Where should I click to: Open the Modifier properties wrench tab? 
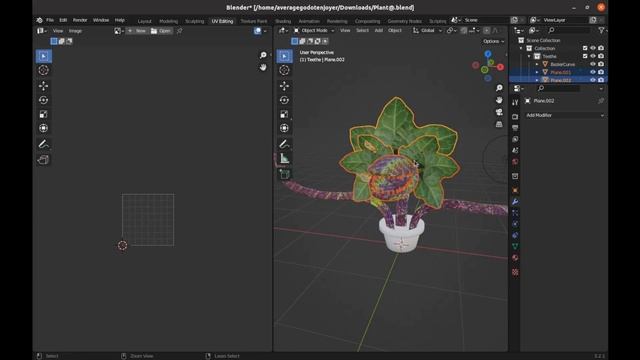(x=515, y=202)
